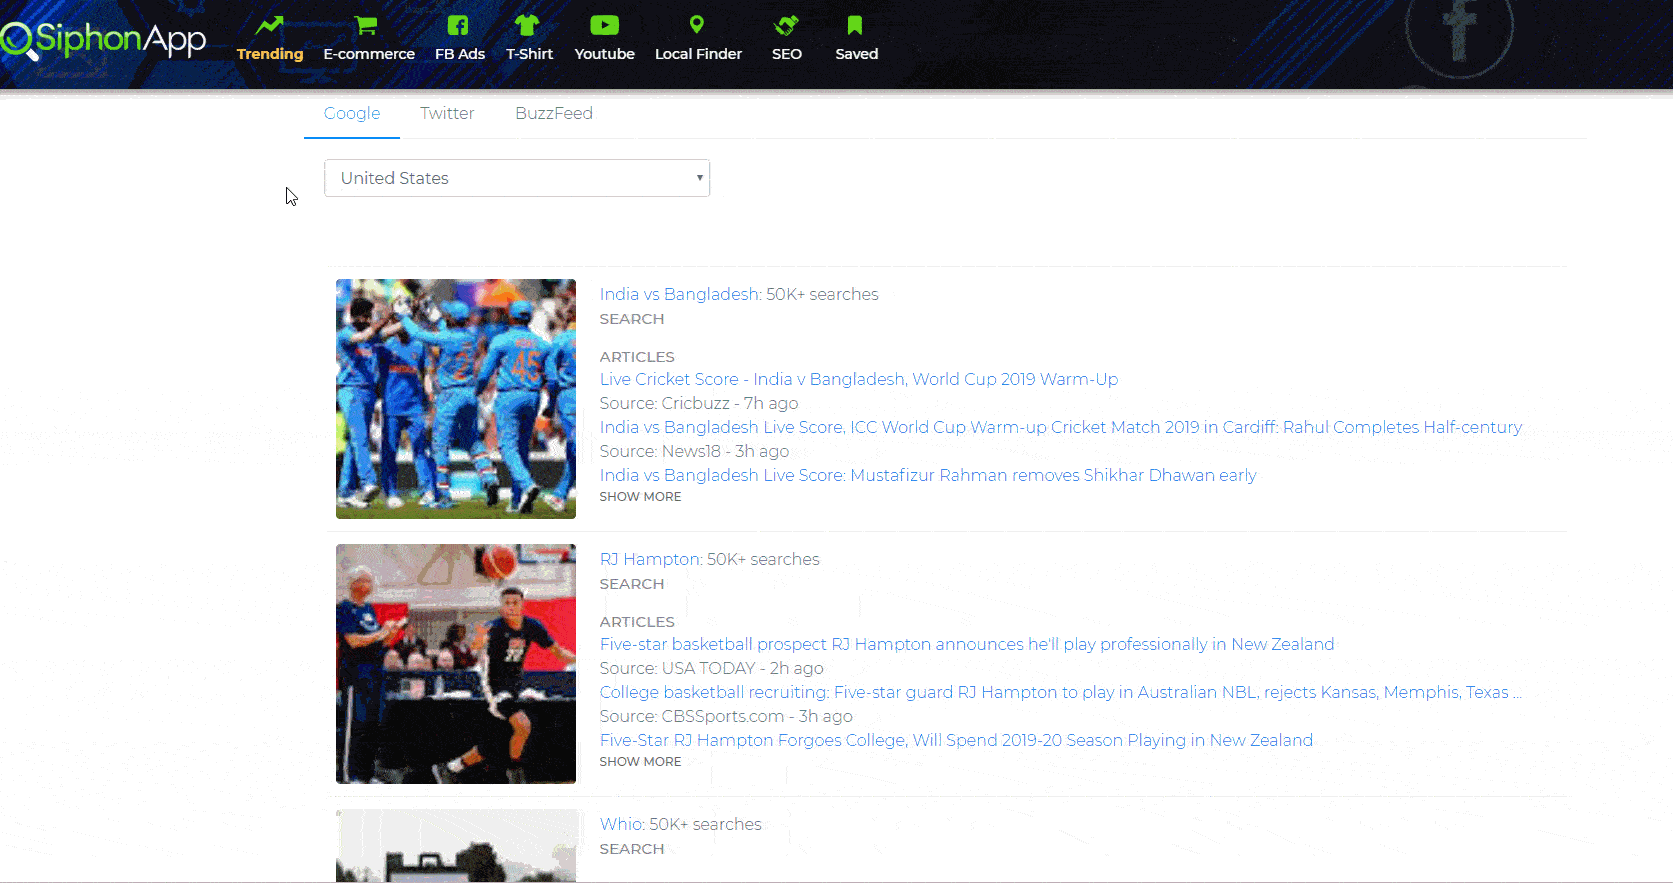Open Live Cricket Score Cricbuzz article
Screen dimensions: 1673x883
coord(859,379)
